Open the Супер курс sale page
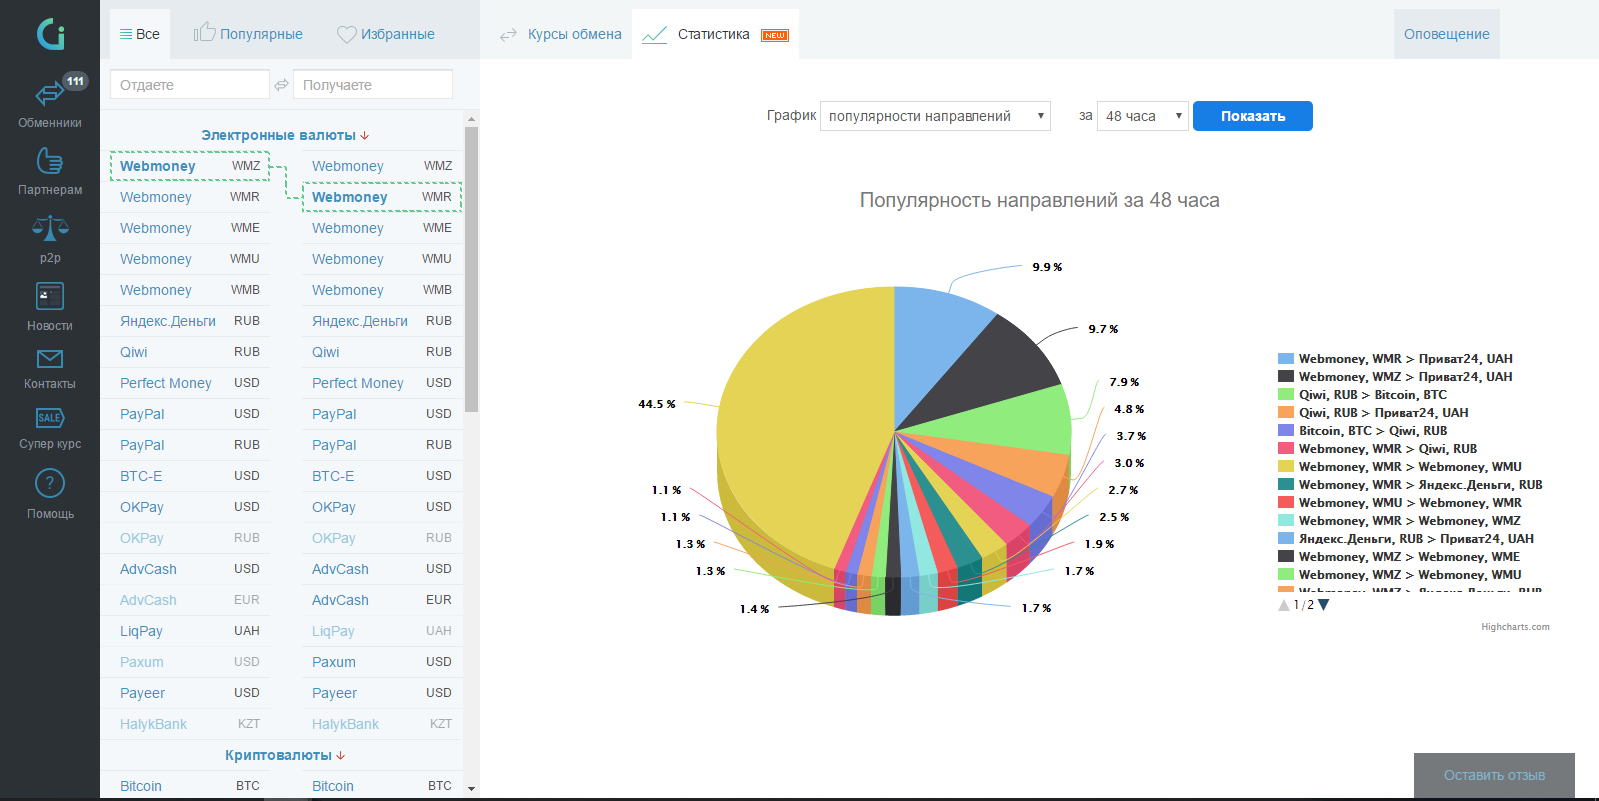 pyautogui.click(x=50, y=429)
